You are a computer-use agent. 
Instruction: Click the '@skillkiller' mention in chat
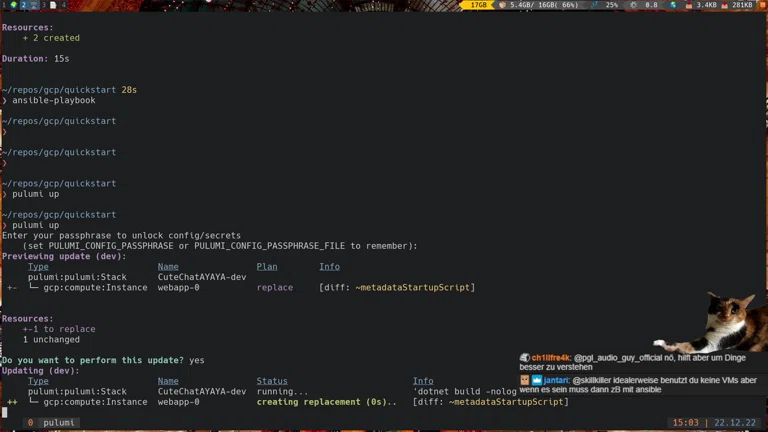click(x=591, y=380)
